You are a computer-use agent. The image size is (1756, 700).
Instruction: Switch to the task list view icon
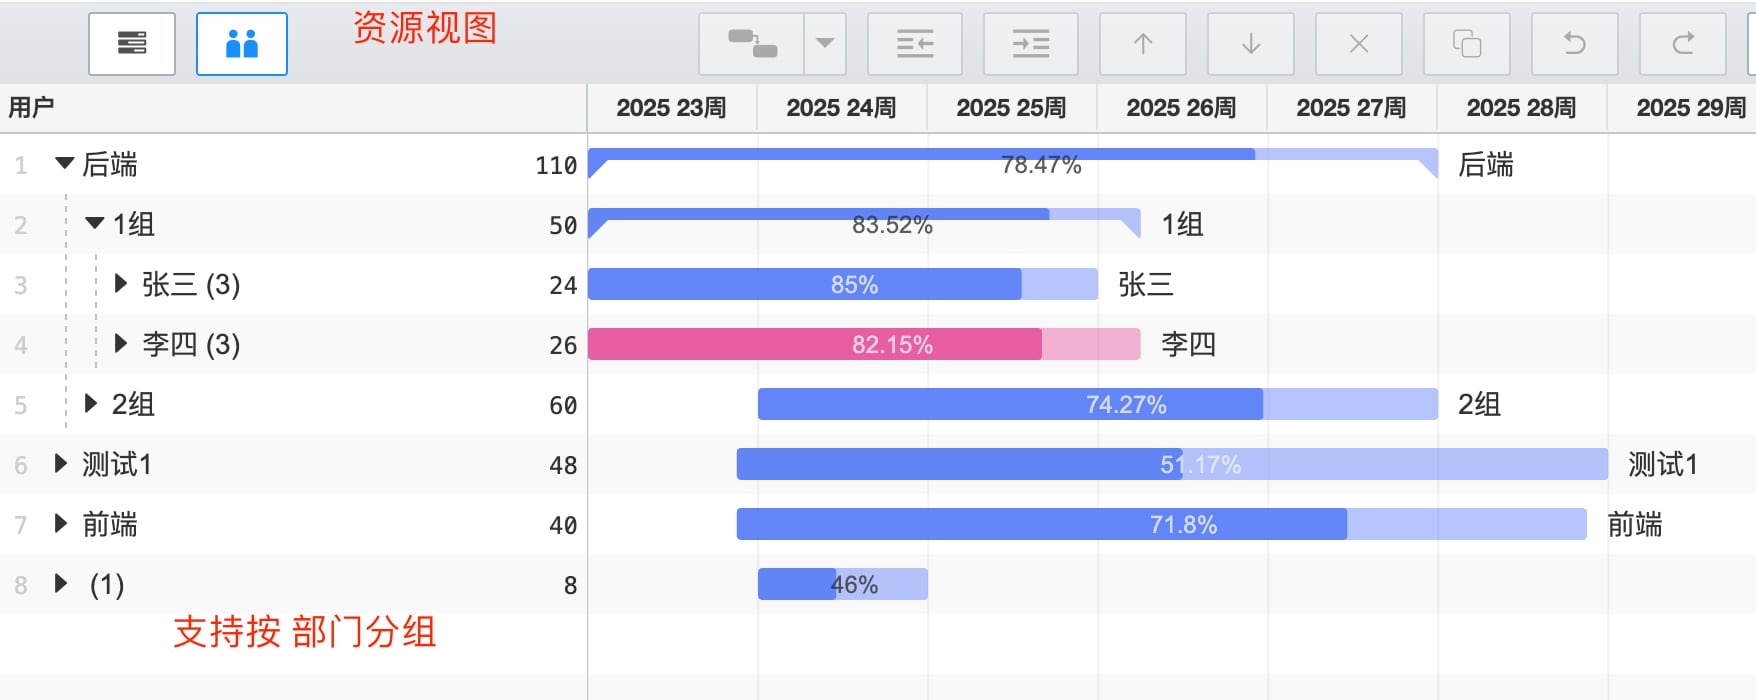pos(132,44)
